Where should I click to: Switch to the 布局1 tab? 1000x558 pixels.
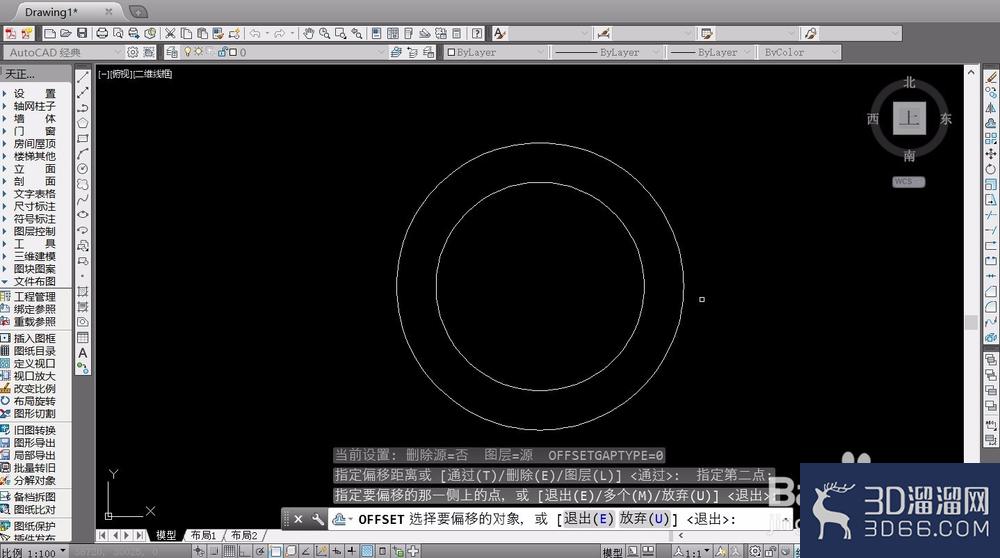coord(203,535)
